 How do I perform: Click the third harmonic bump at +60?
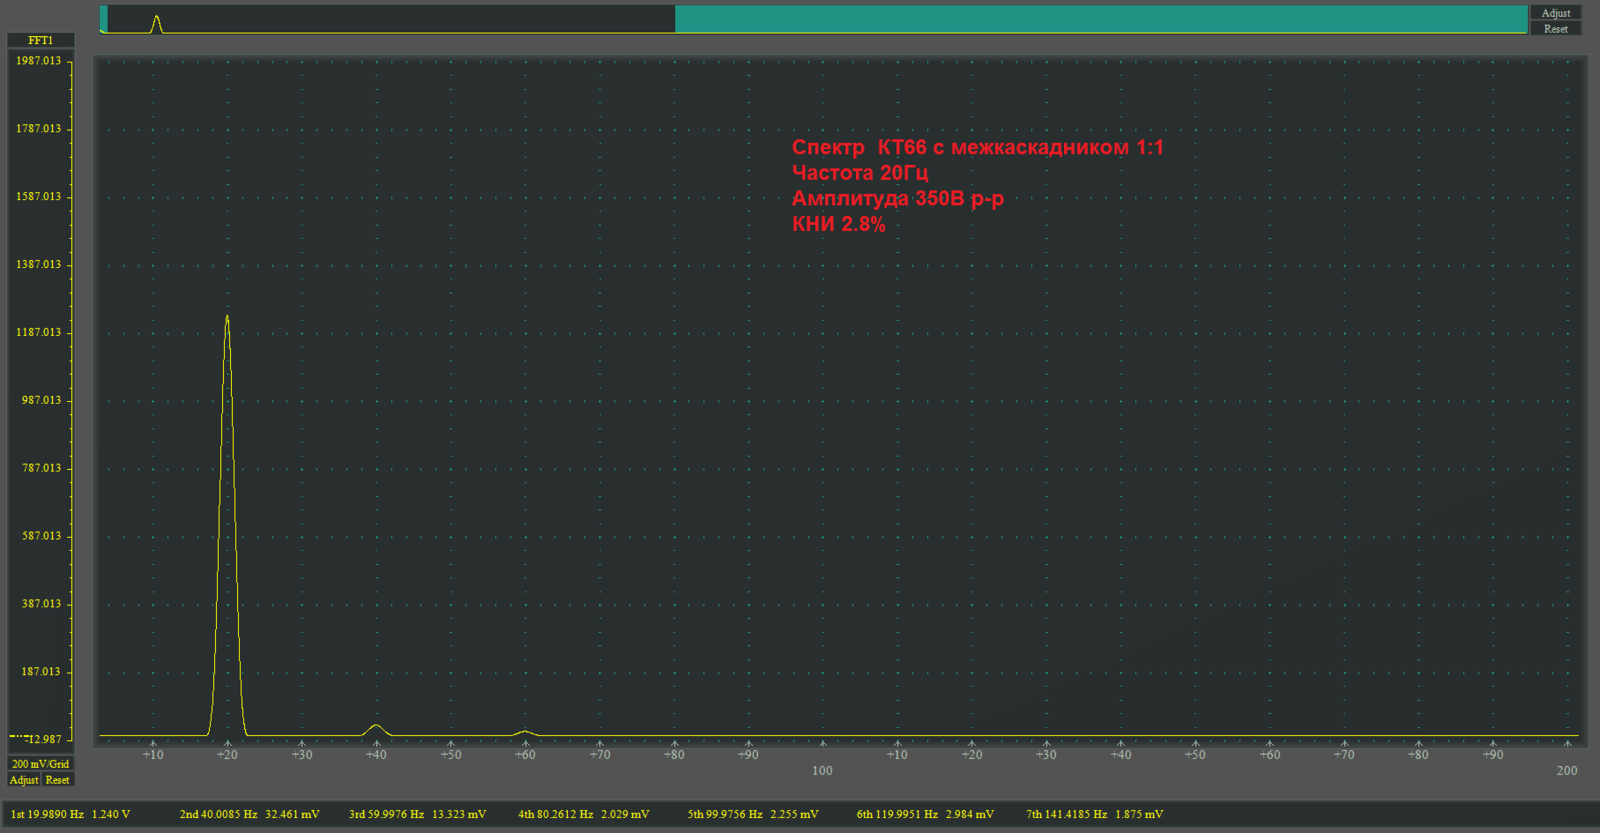click(x=525, y=733)
